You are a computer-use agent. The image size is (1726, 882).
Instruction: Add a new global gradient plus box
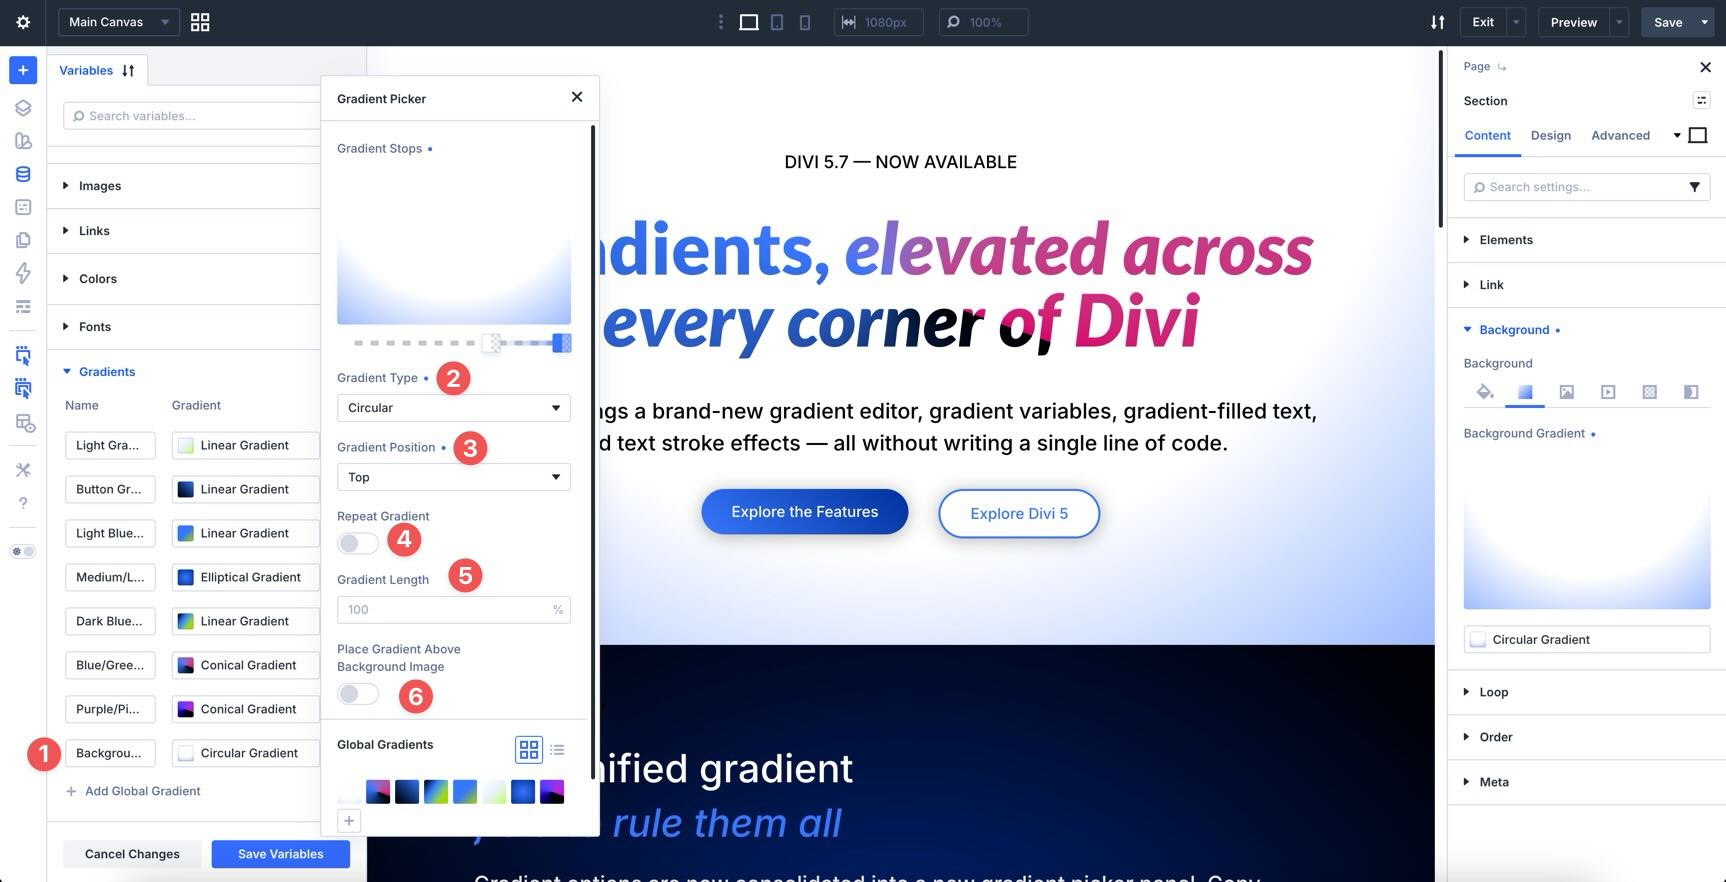pyautogui.click(x=349, y=821)
